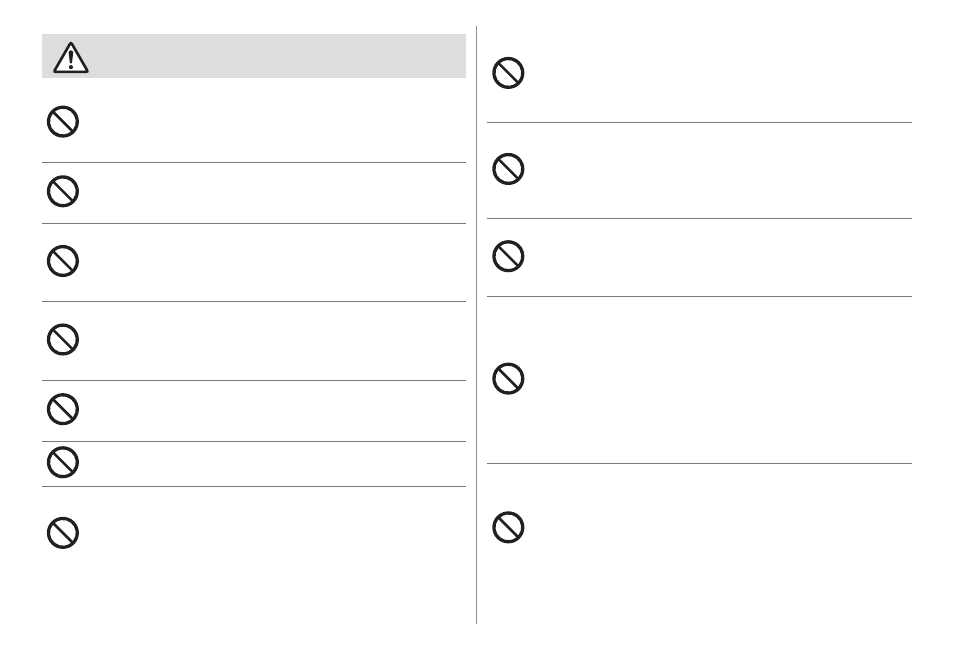Click the separator line under top right prohibition icon
This screenshot has width=954, height=671.
pos(699,122)
